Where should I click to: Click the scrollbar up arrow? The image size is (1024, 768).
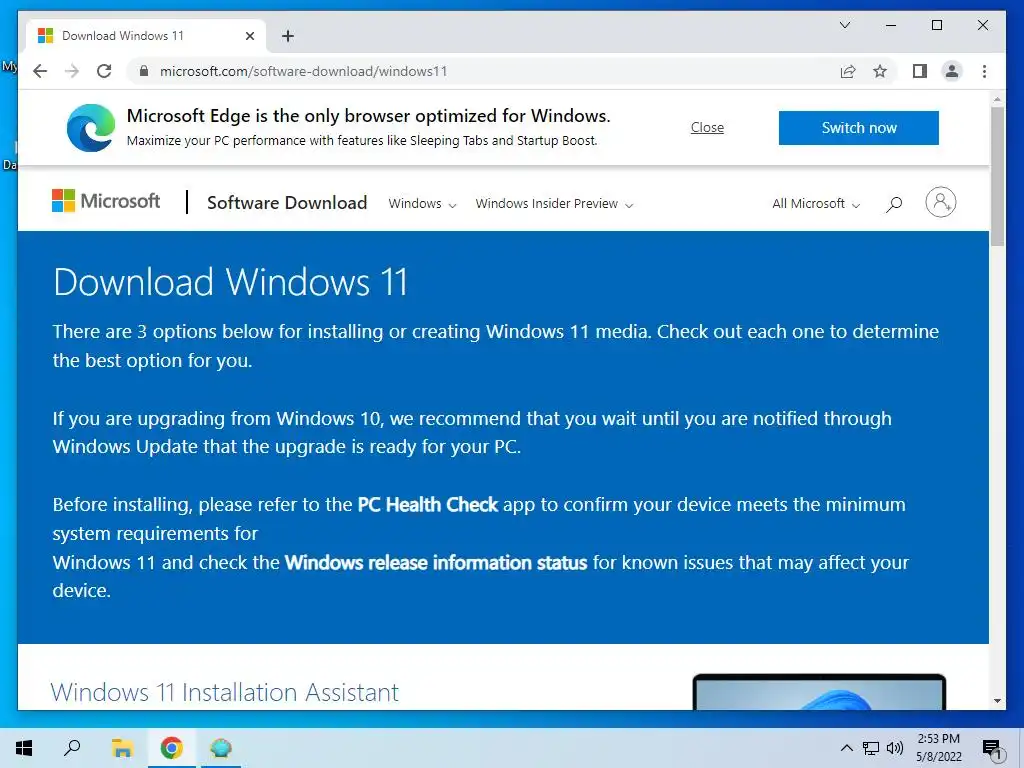click(x=997, y=99)
